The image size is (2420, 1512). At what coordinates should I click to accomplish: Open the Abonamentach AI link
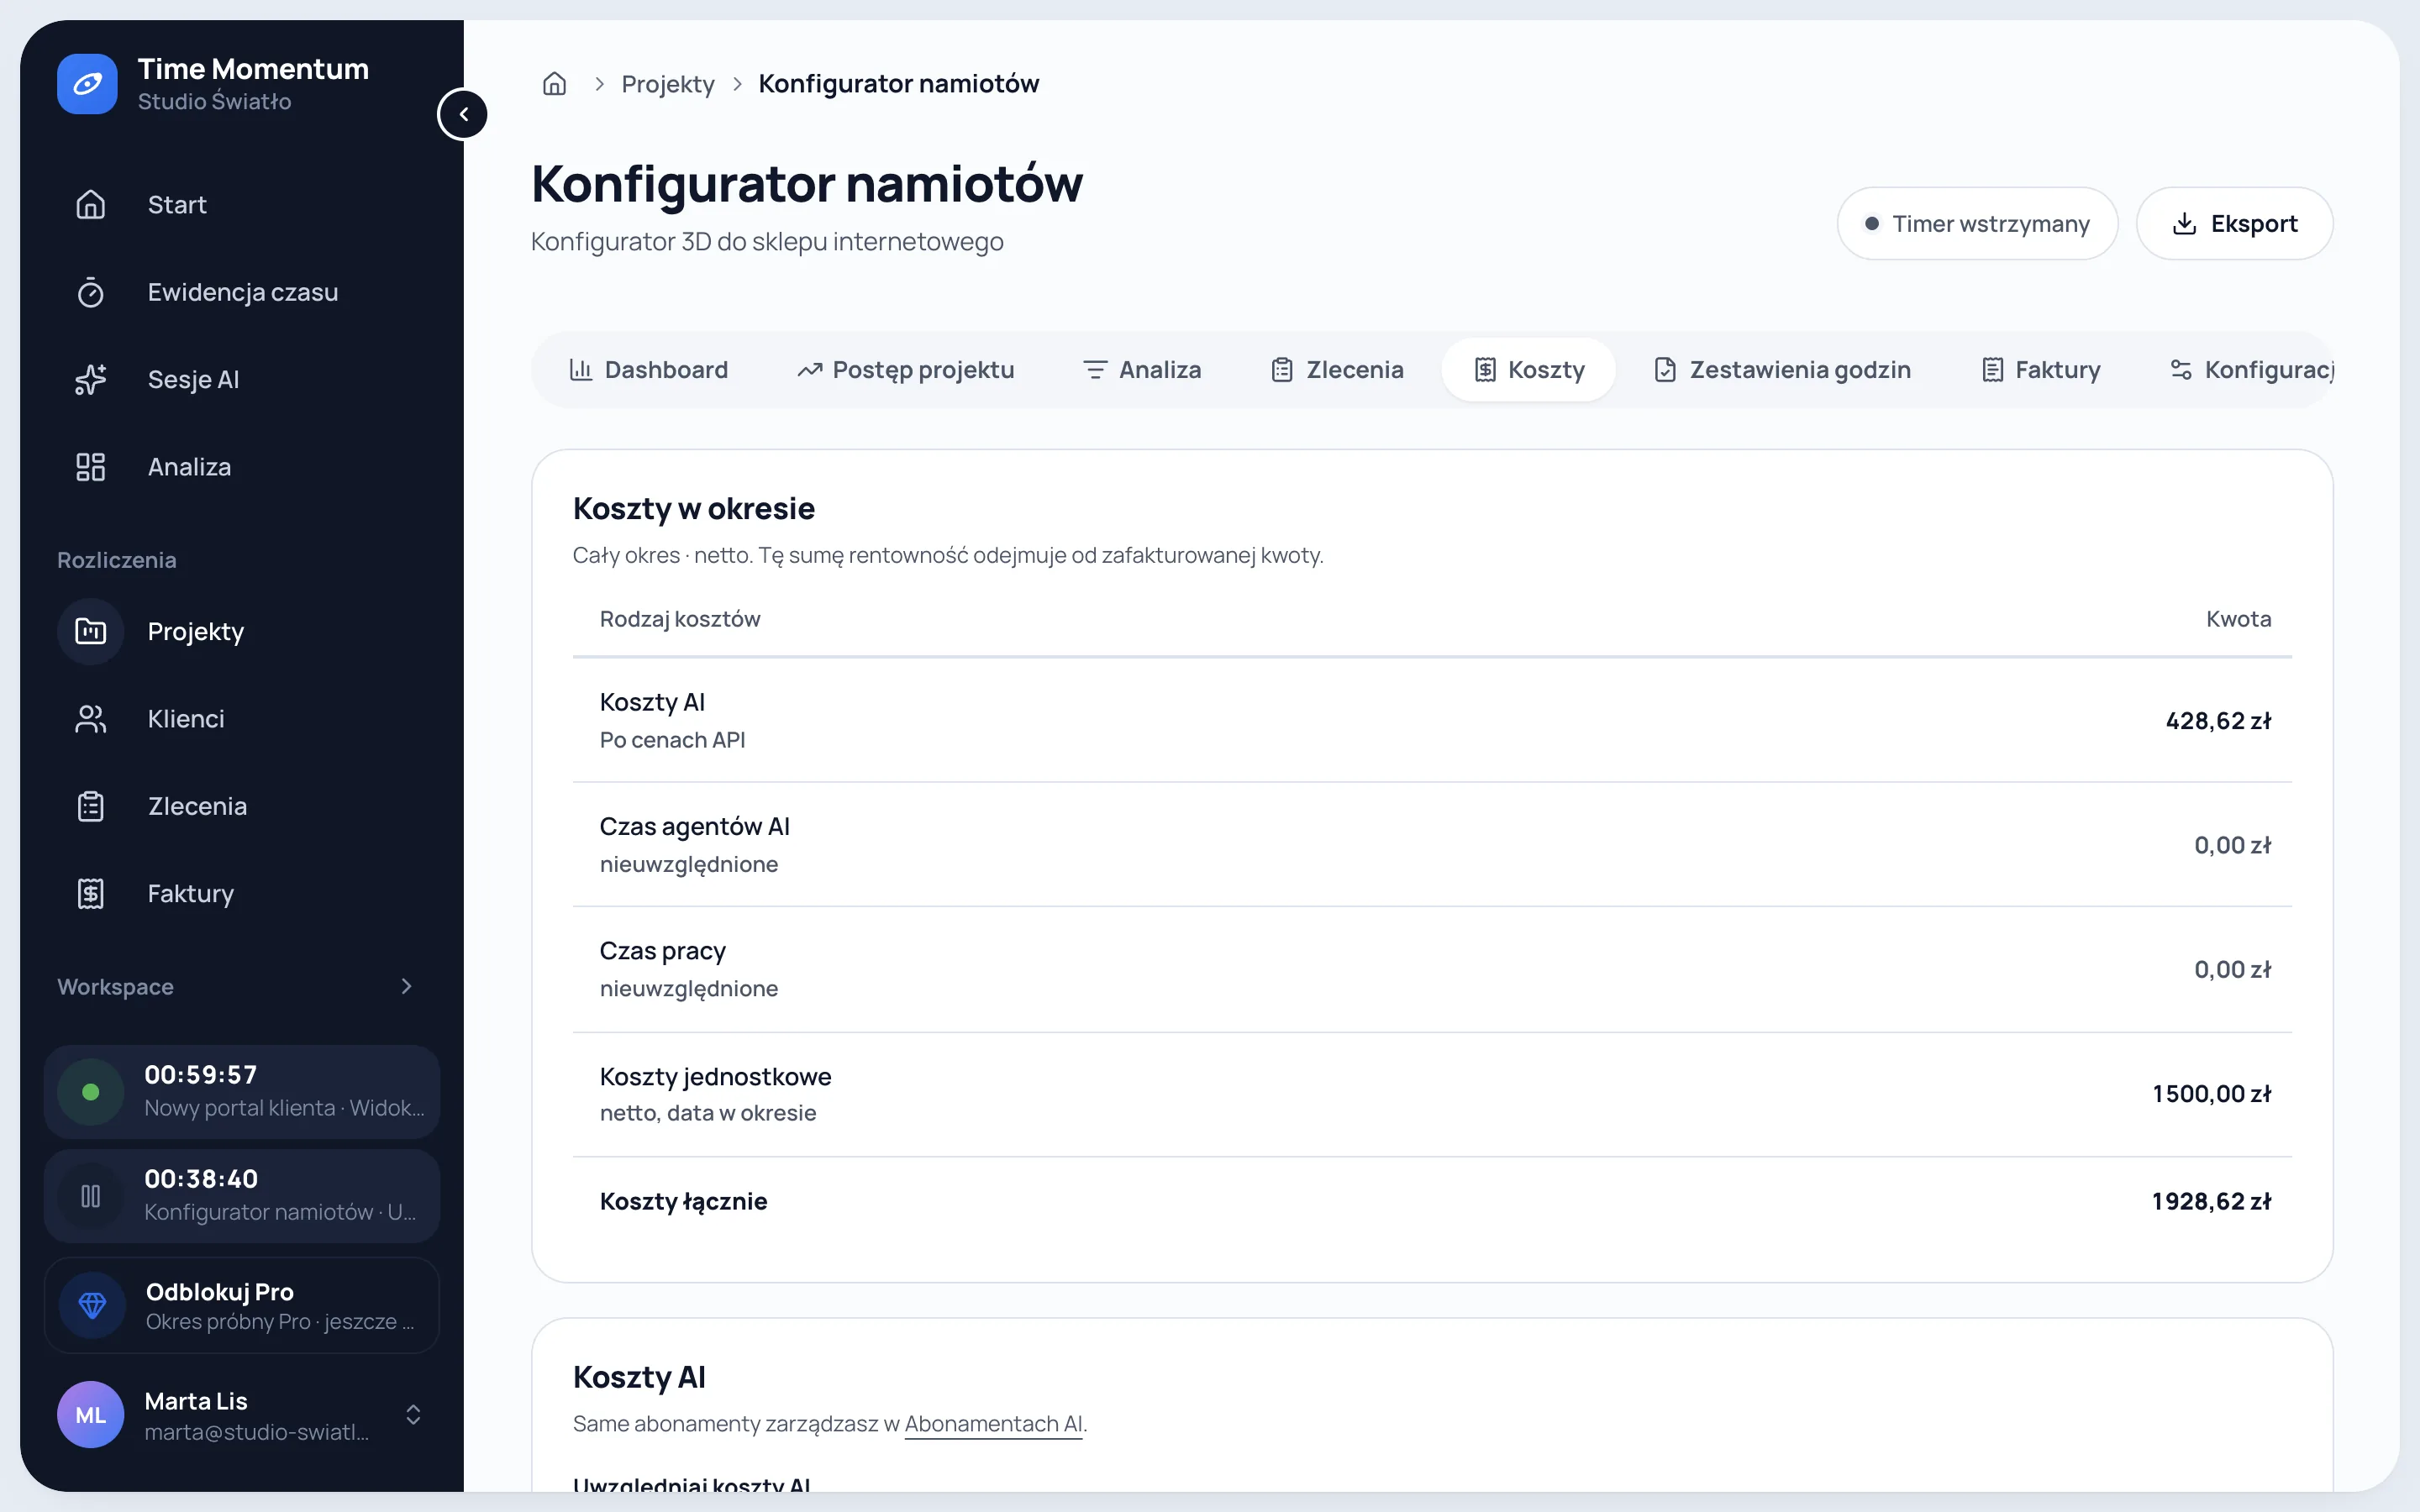tap(993, 1424)
